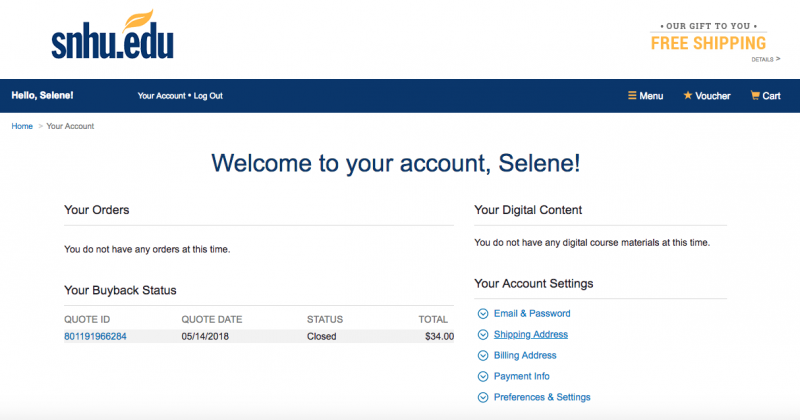This screenshot has width=800, height=420.
Task: Click the snhu.edu logo
Action: (112, 37)
